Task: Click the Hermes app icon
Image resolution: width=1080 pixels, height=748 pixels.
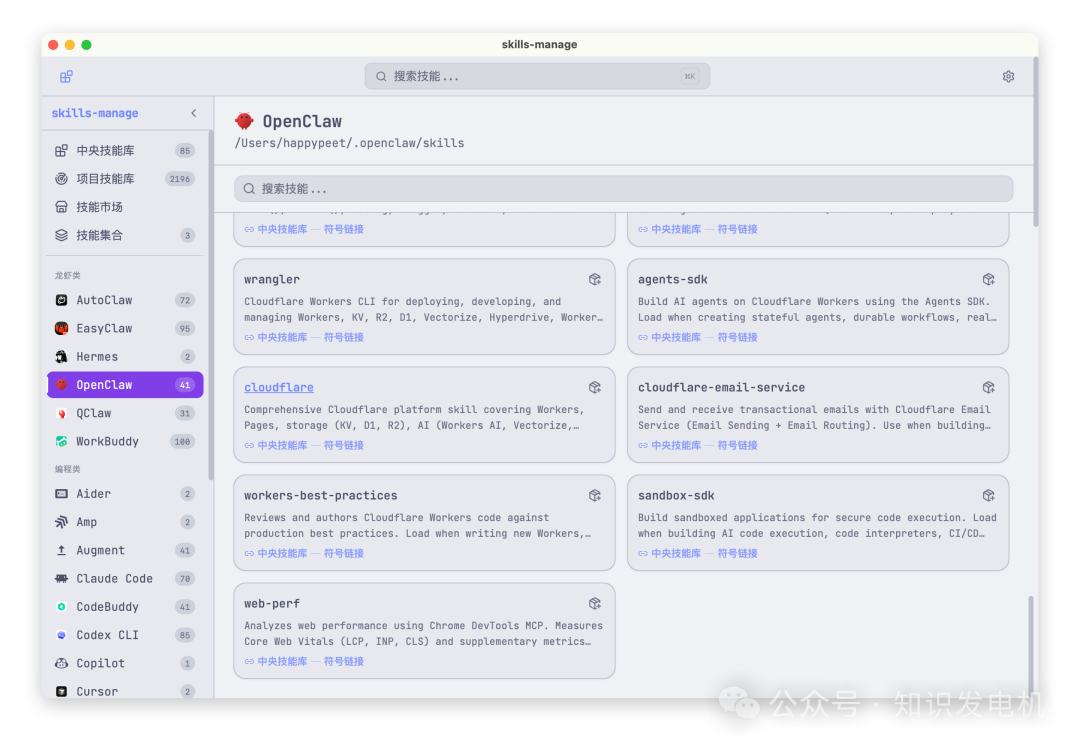Action: [61, 357]
